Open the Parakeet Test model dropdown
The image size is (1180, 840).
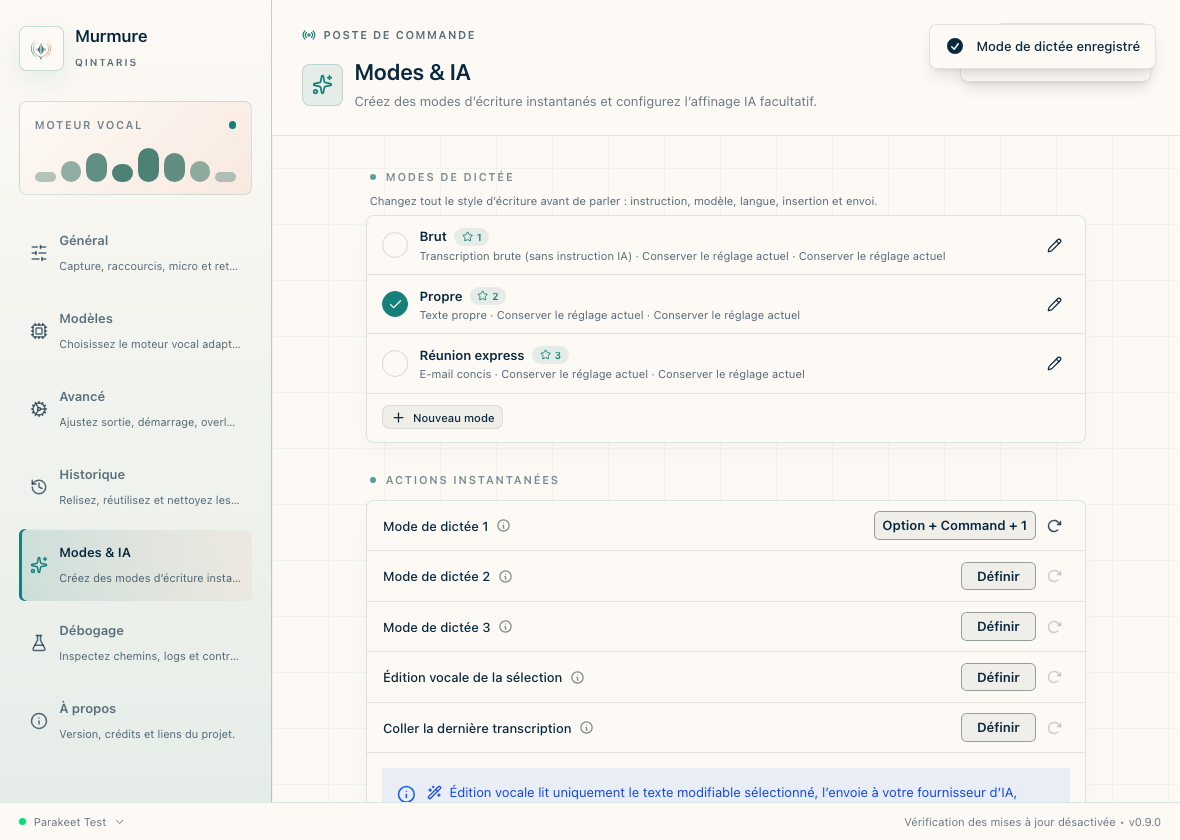[x=71, y=822]
